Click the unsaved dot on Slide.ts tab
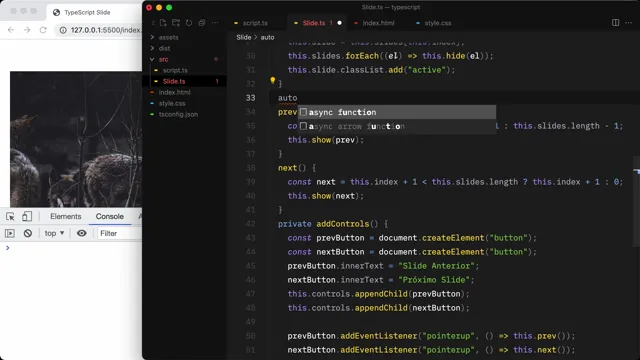Screen dimensions: 640x360 (x=339, y=23)
